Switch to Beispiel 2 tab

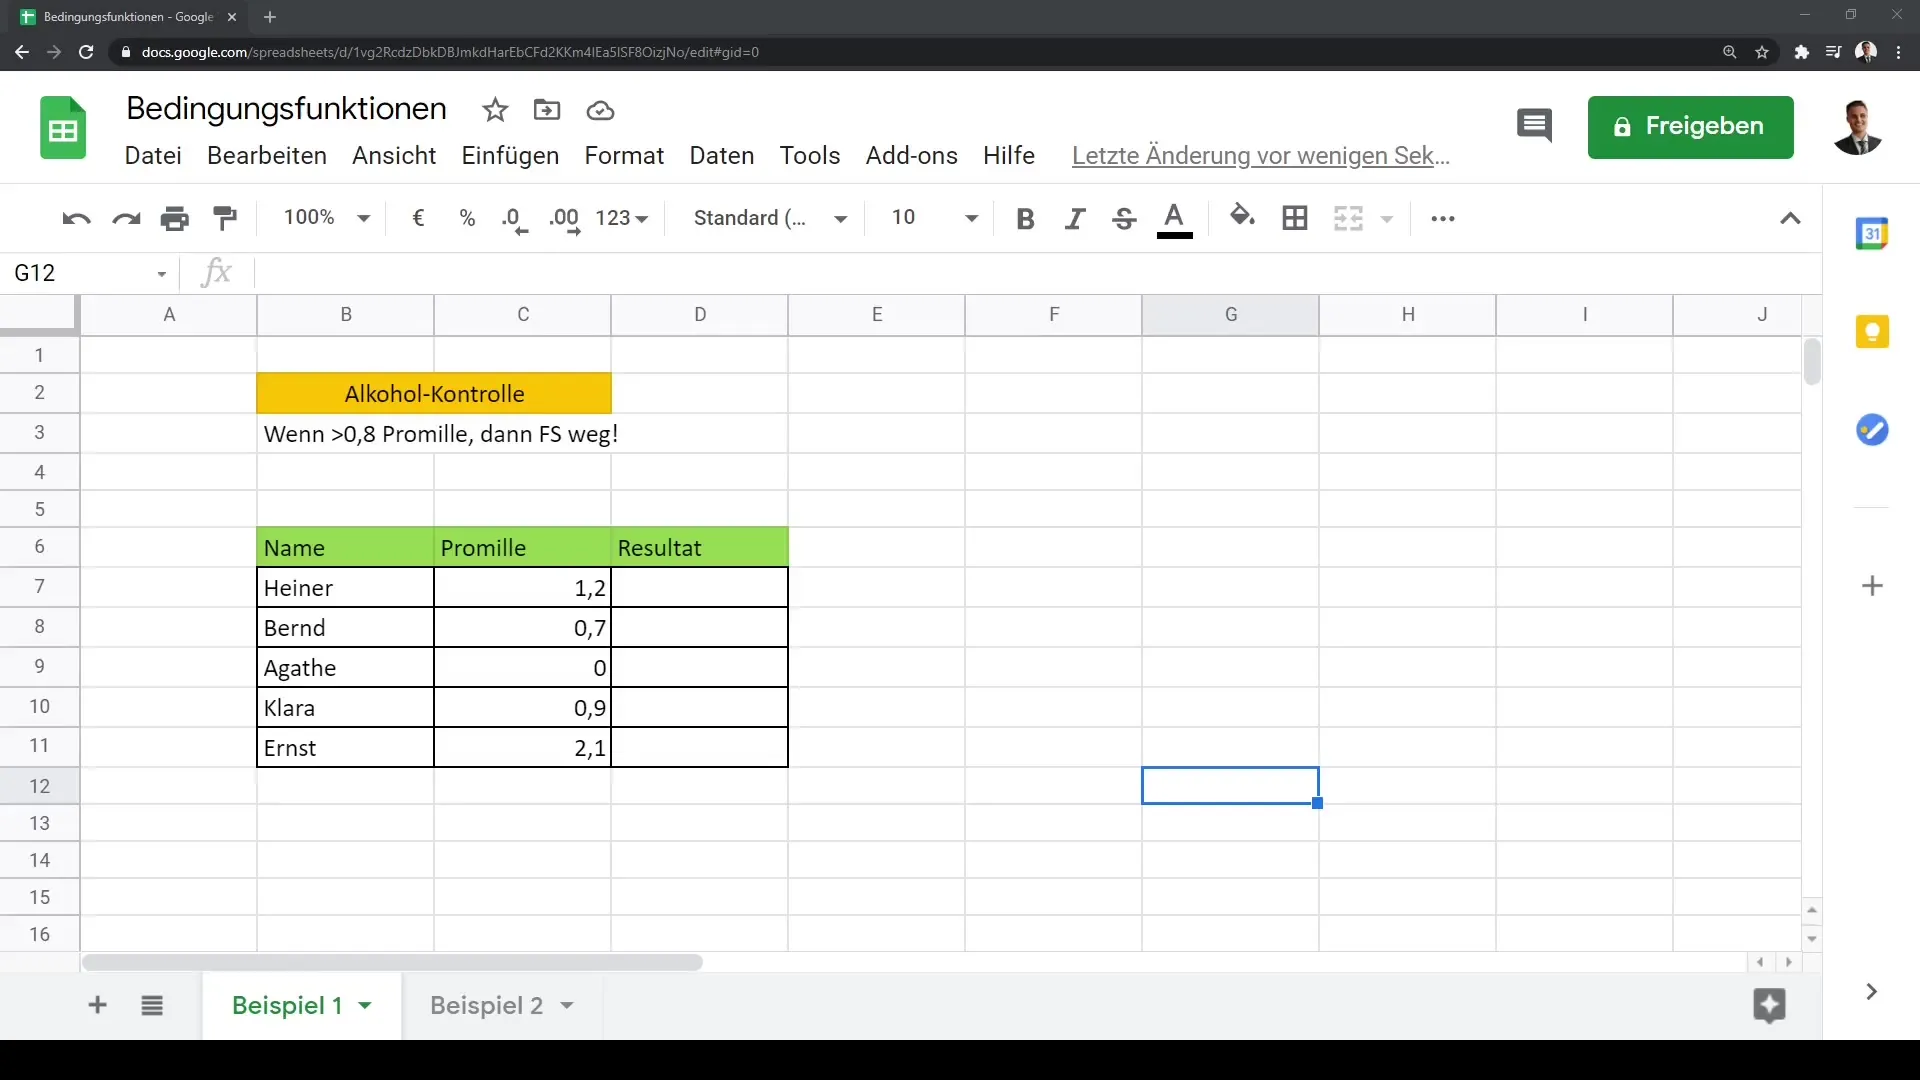click(x=485, y=1005)
